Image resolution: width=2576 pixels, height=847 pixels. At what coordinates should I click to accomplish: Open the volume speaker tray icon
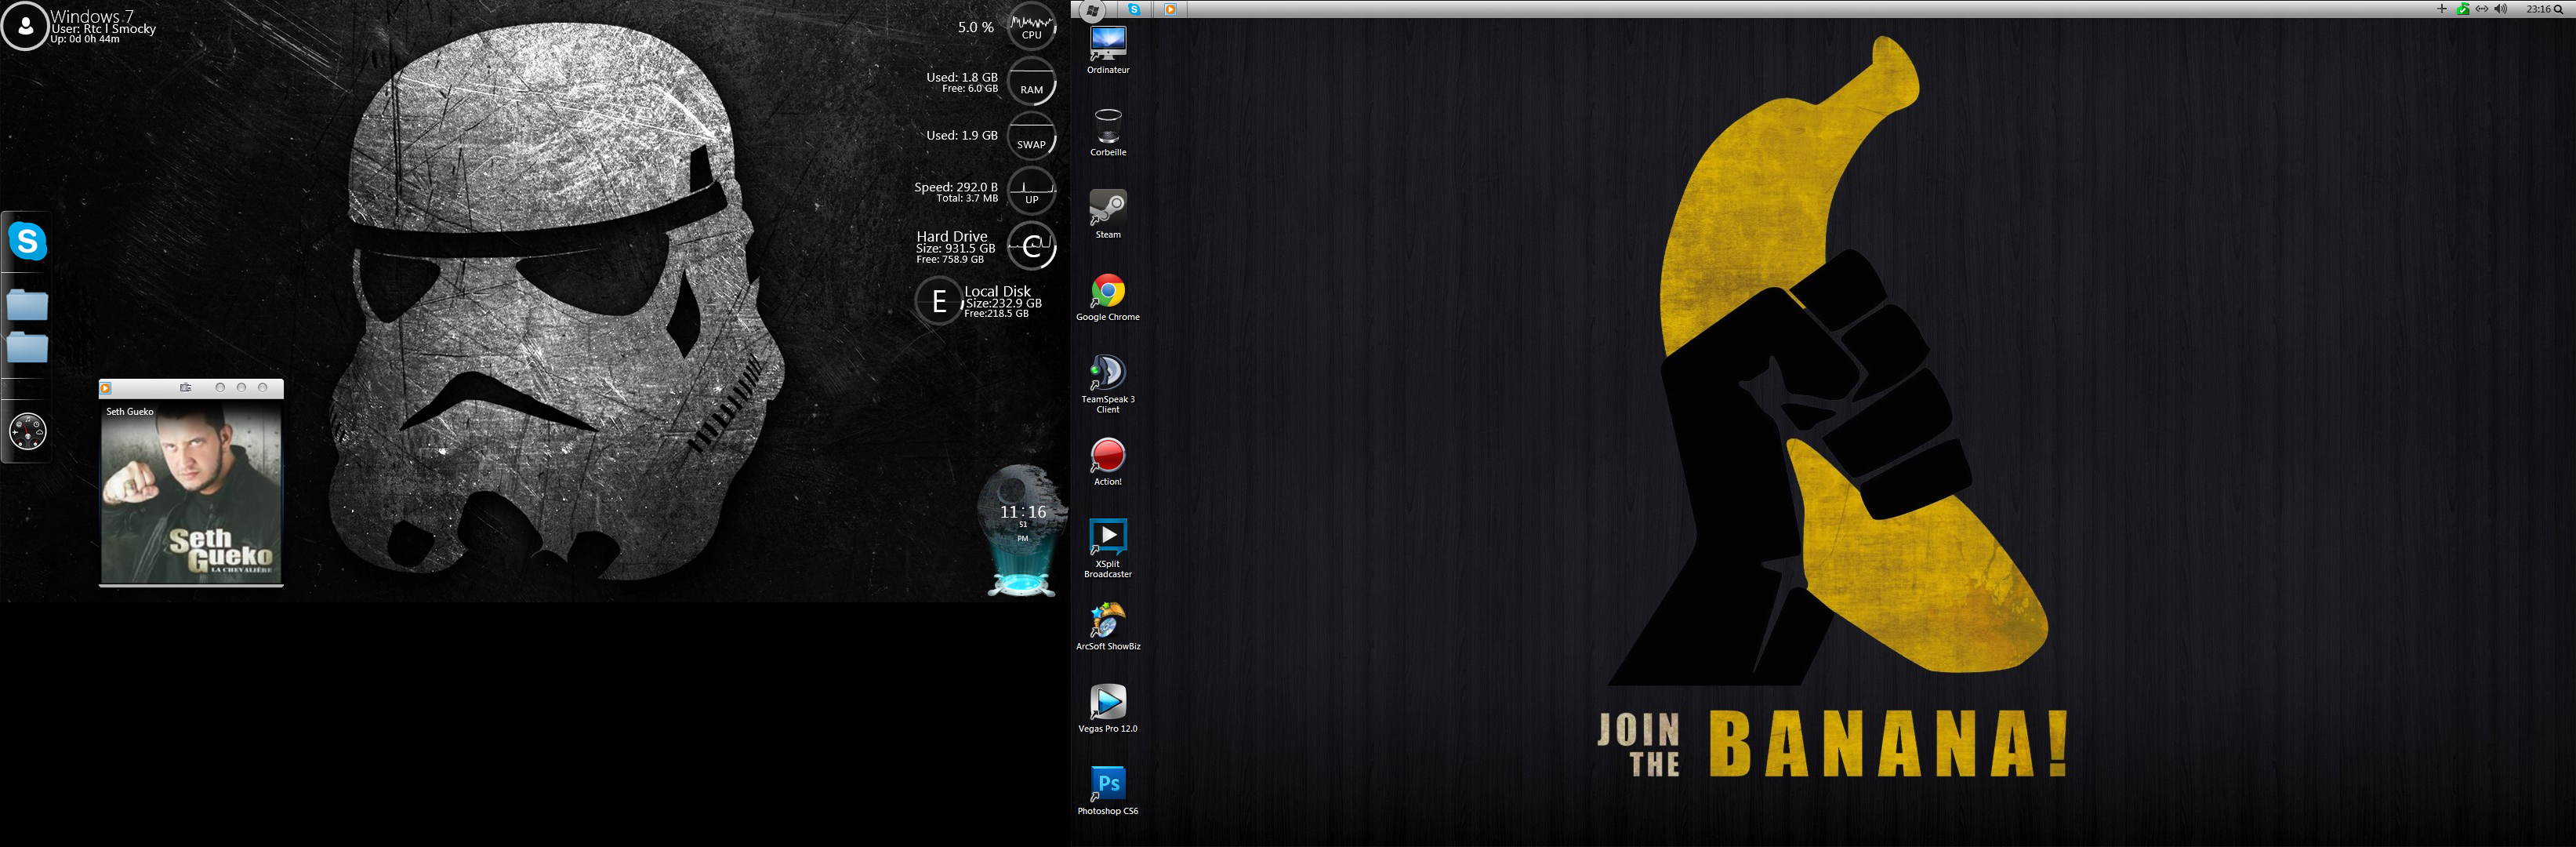tap(2501, 9)
